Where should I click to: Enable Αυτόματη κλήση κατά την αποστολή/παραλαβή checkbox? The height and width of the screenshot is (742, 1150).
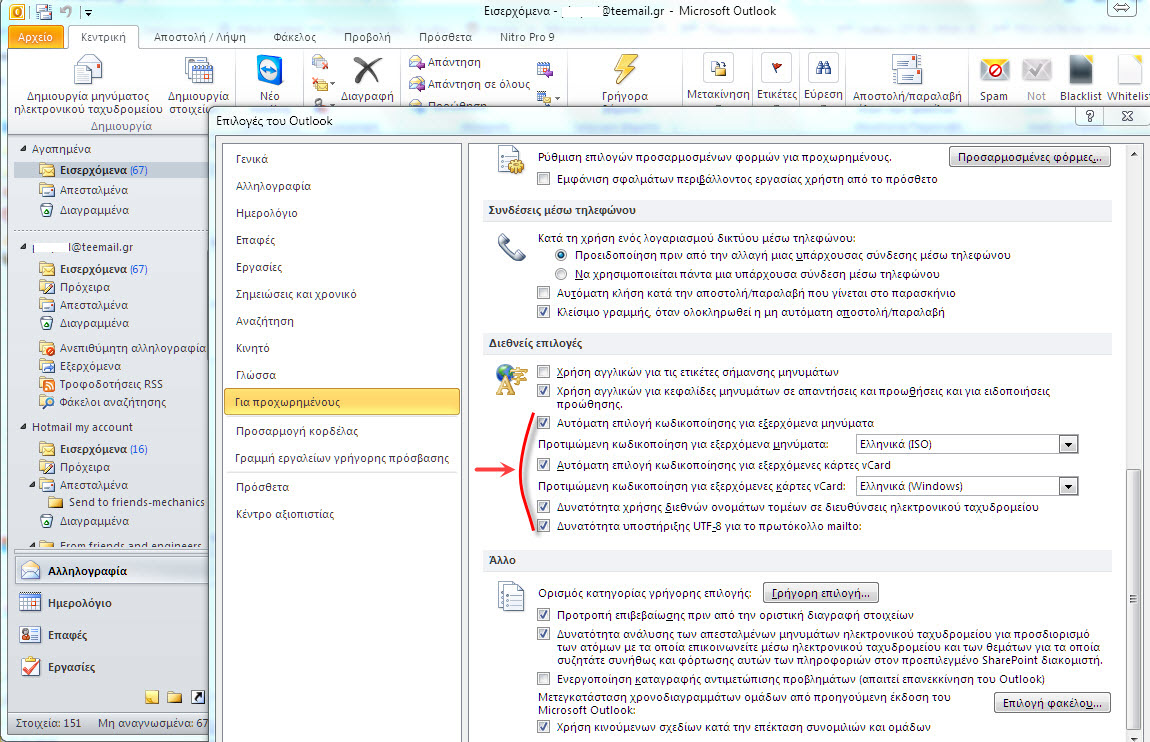(544, 293)
